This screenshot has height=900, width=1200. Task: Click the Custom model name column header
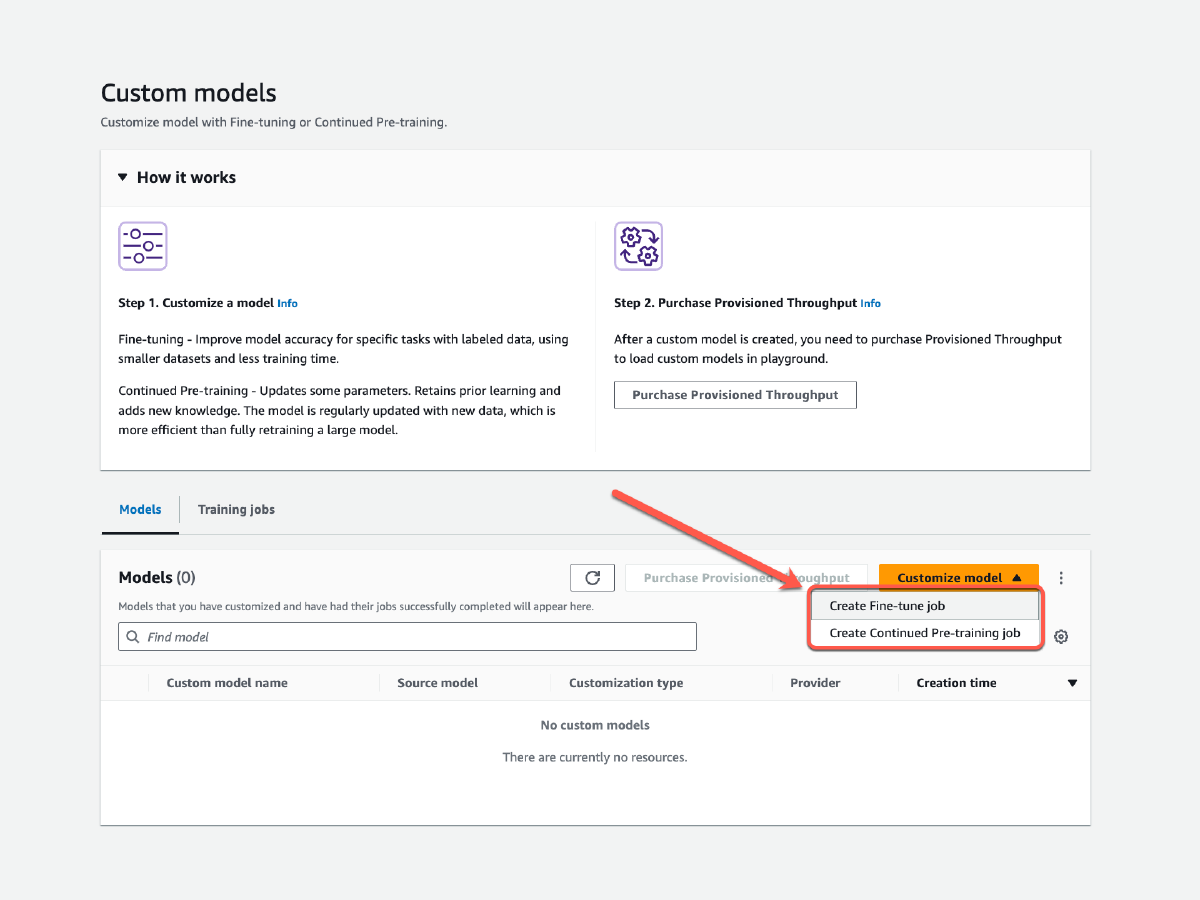(x=227, y=684)
